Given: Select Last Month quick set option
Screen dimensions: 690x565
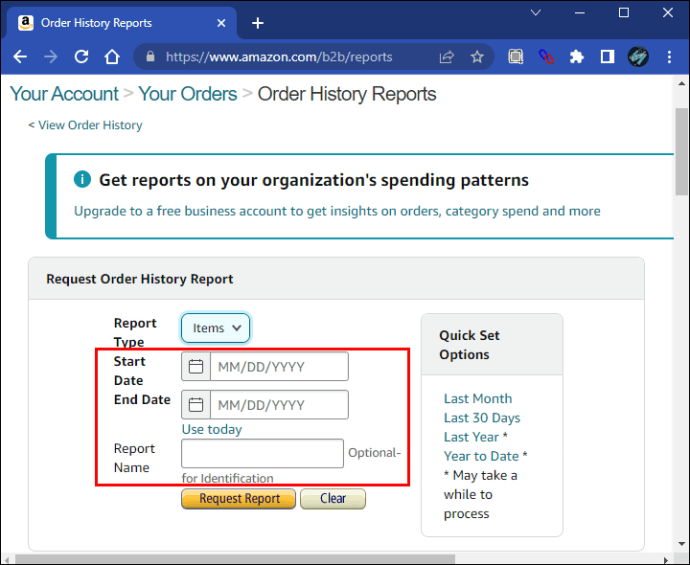Looking at the screenshot, I should pos(478,398).
